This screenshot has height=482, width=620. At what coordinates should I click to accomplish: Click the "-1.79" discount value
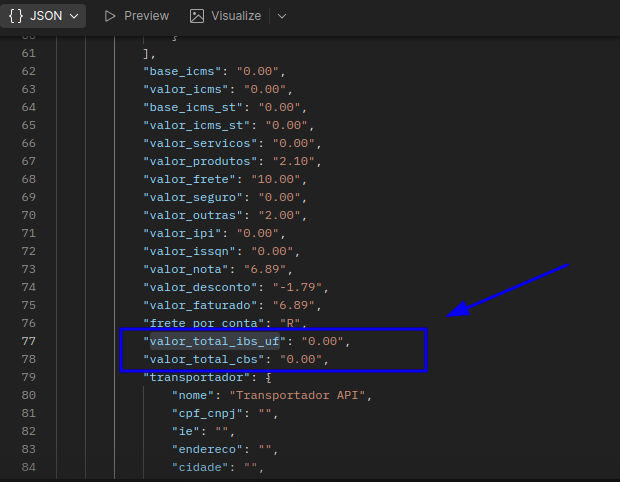click(x=297, y=287)
